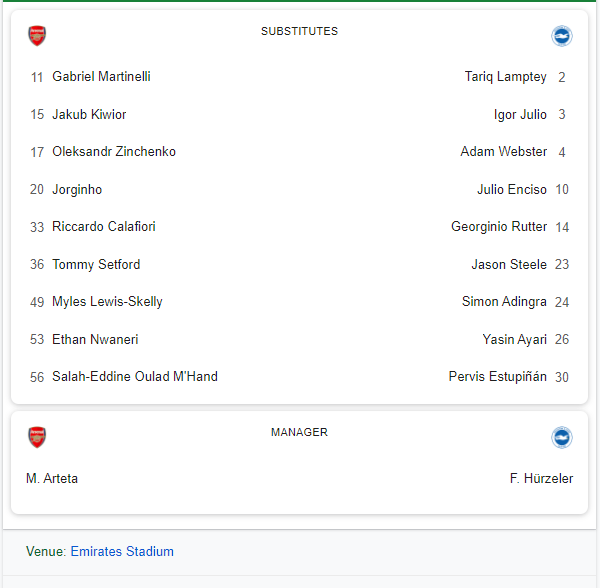The width and height of the screenshot is (600, 588).
Task: Open Arsenal manager M. Arteta
Action: 52,479
